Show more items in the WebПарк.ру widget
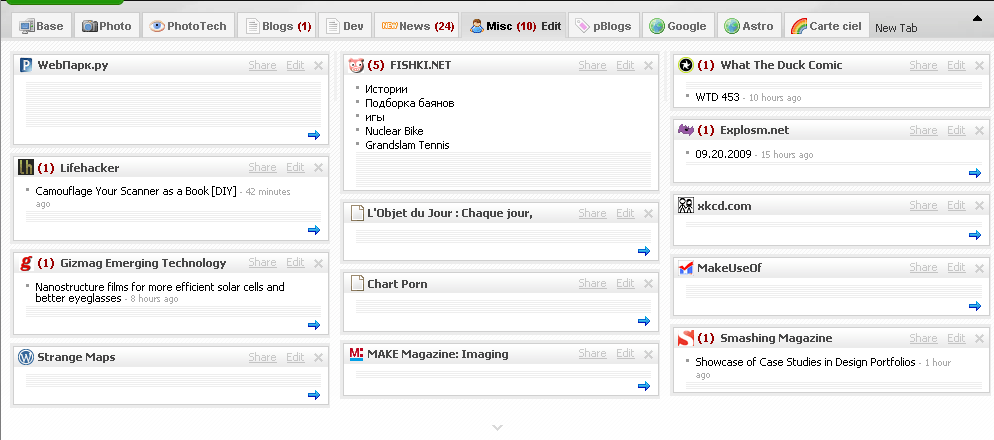Image resolution: width=994 pixels, height=440 pixels. click(x=314, y=134)
